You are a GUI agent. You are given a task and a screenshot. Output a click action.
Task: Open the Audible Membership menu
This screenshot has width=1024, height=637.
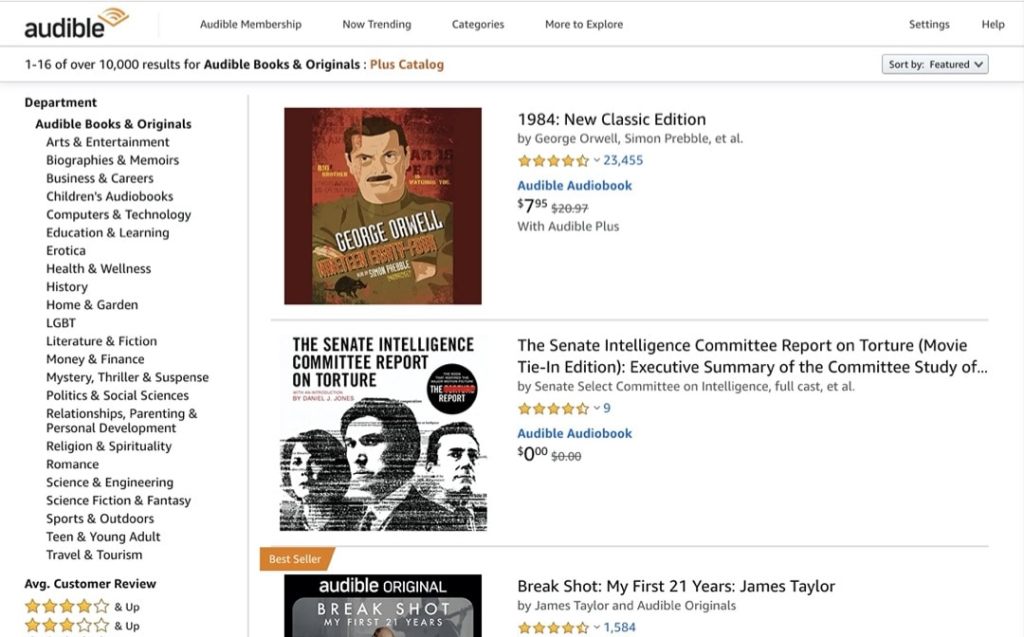(250, 24)
